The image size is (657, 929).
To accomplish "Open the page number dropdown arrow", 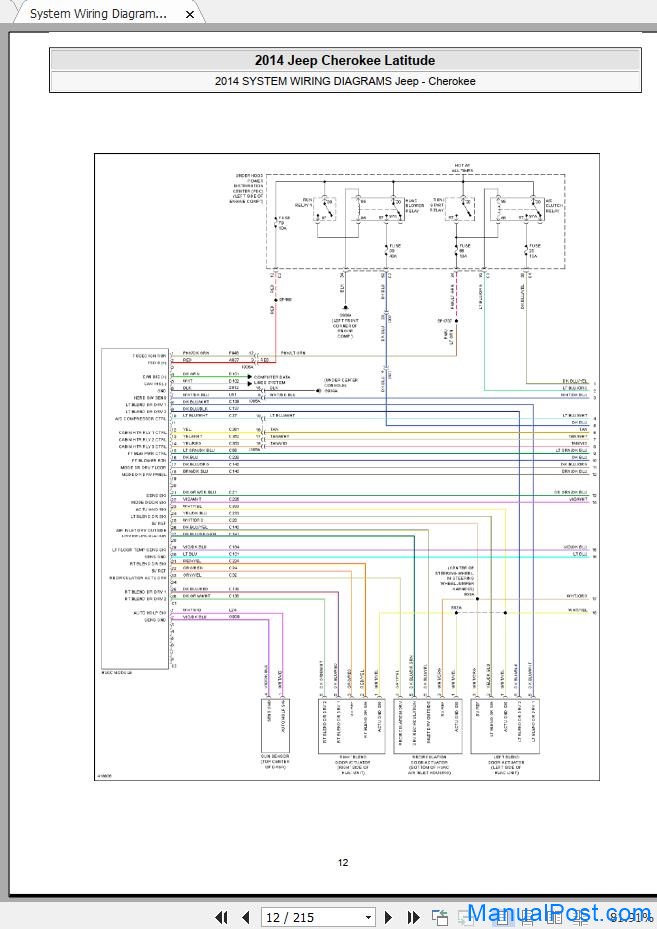I will coord(368,917).
